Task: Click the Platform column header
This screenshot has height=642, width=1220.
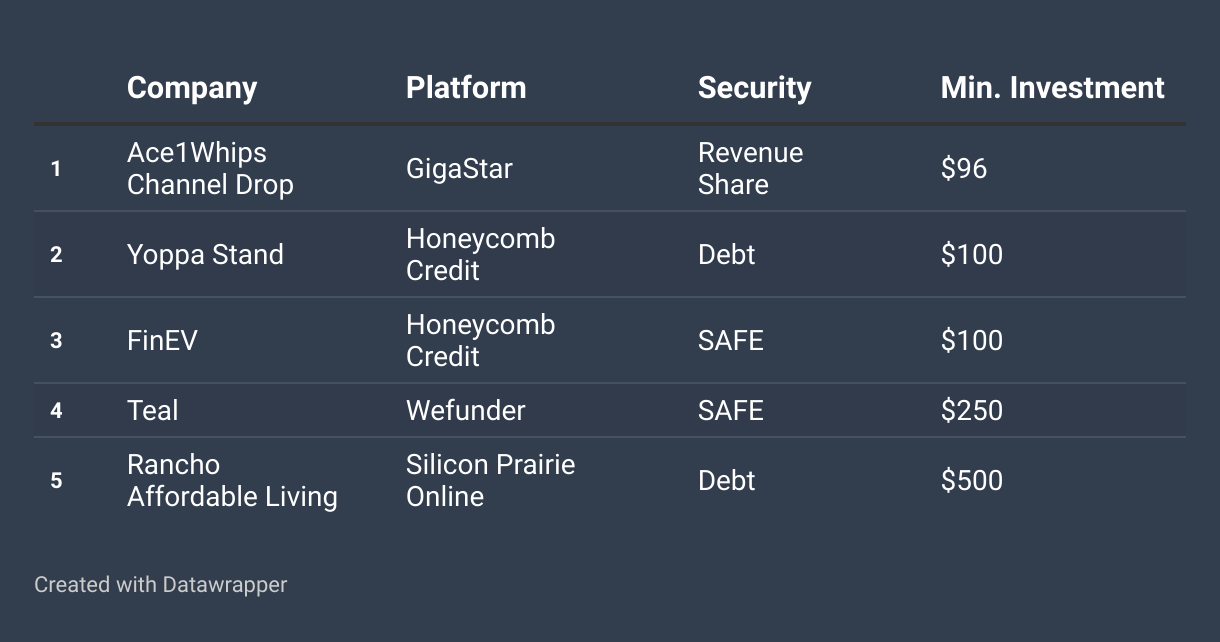Action: 466,88
